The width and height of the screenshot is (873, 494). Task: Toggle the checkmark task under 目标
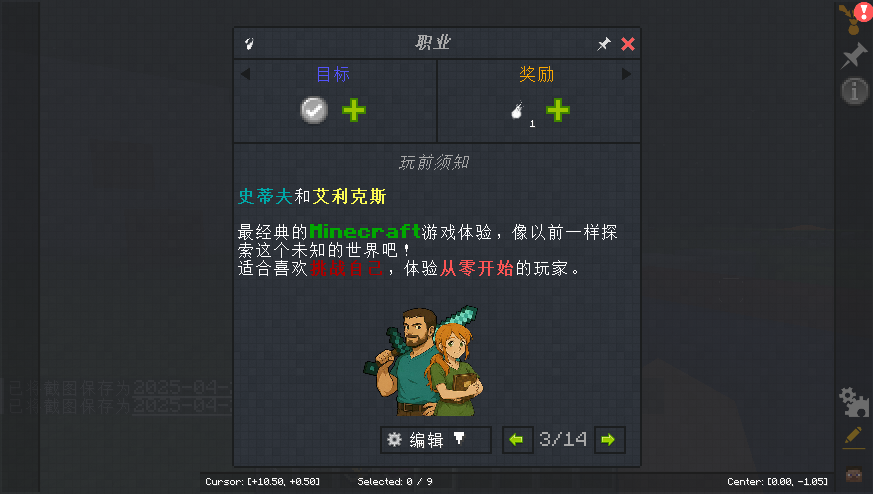(x=314, y=110)
